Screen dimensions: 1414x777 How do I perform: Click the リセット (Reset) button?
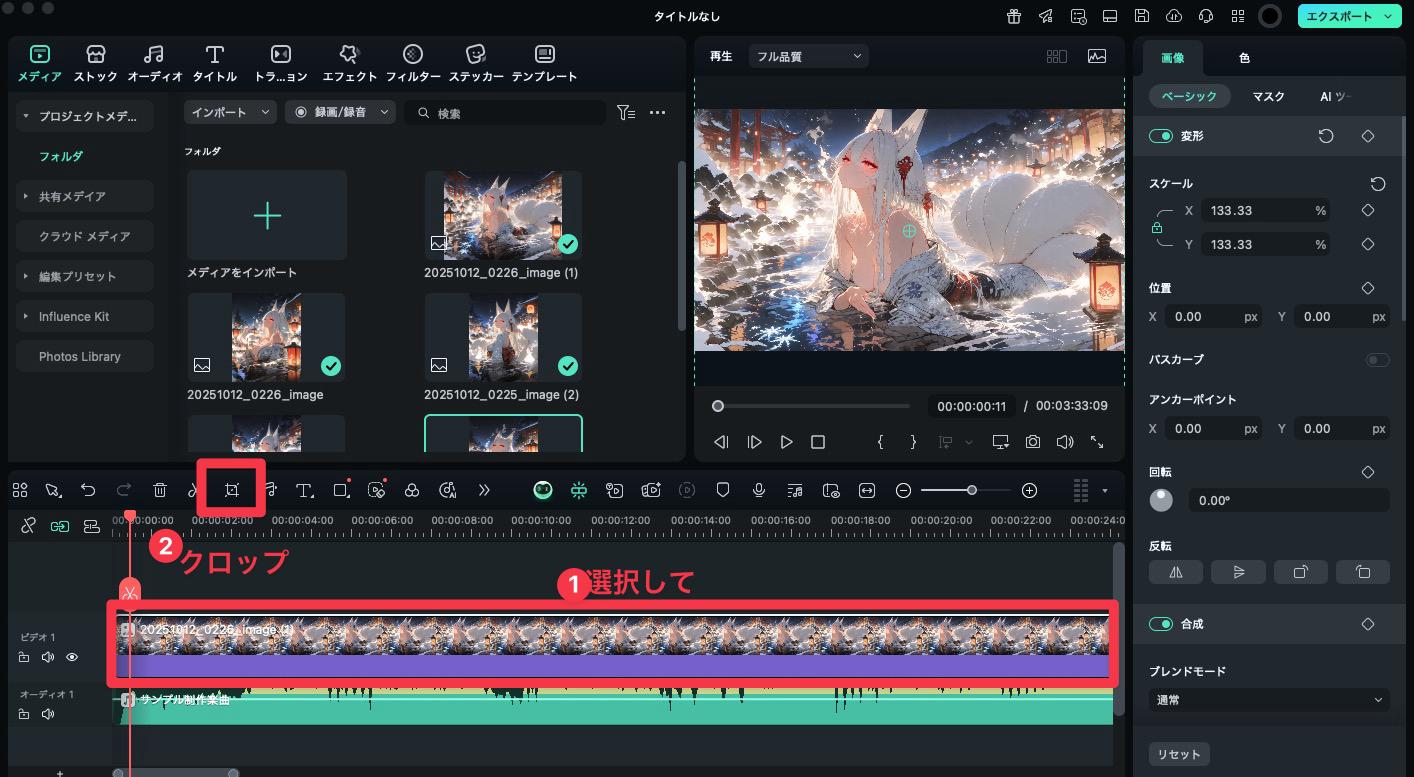click(1178, 754)
